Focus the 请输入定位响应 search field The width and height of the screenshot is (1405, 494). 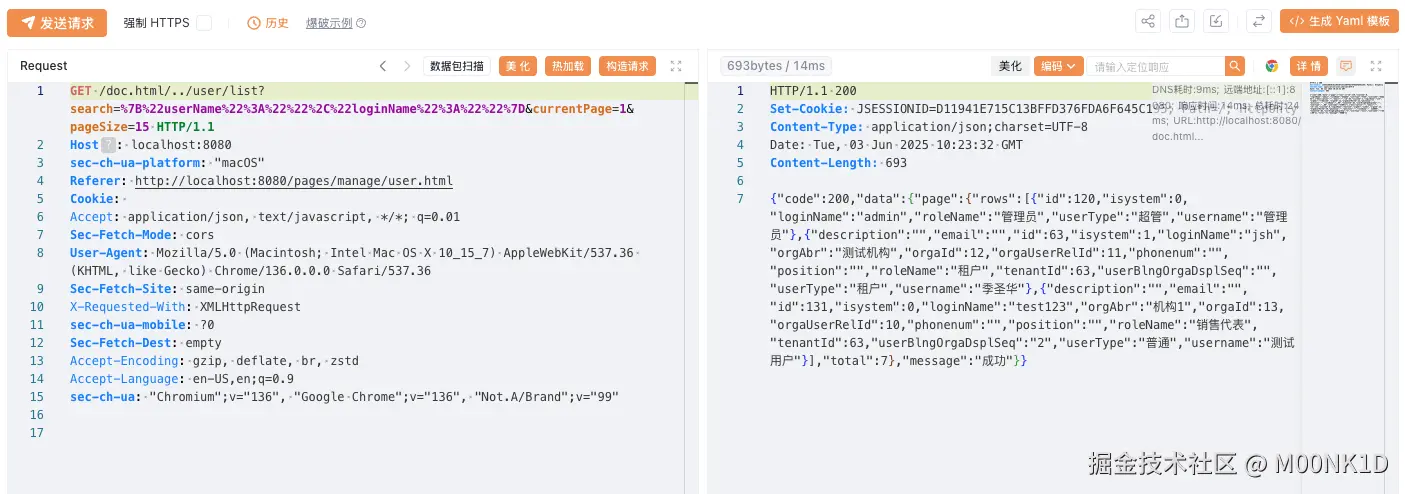(1156, 66)
